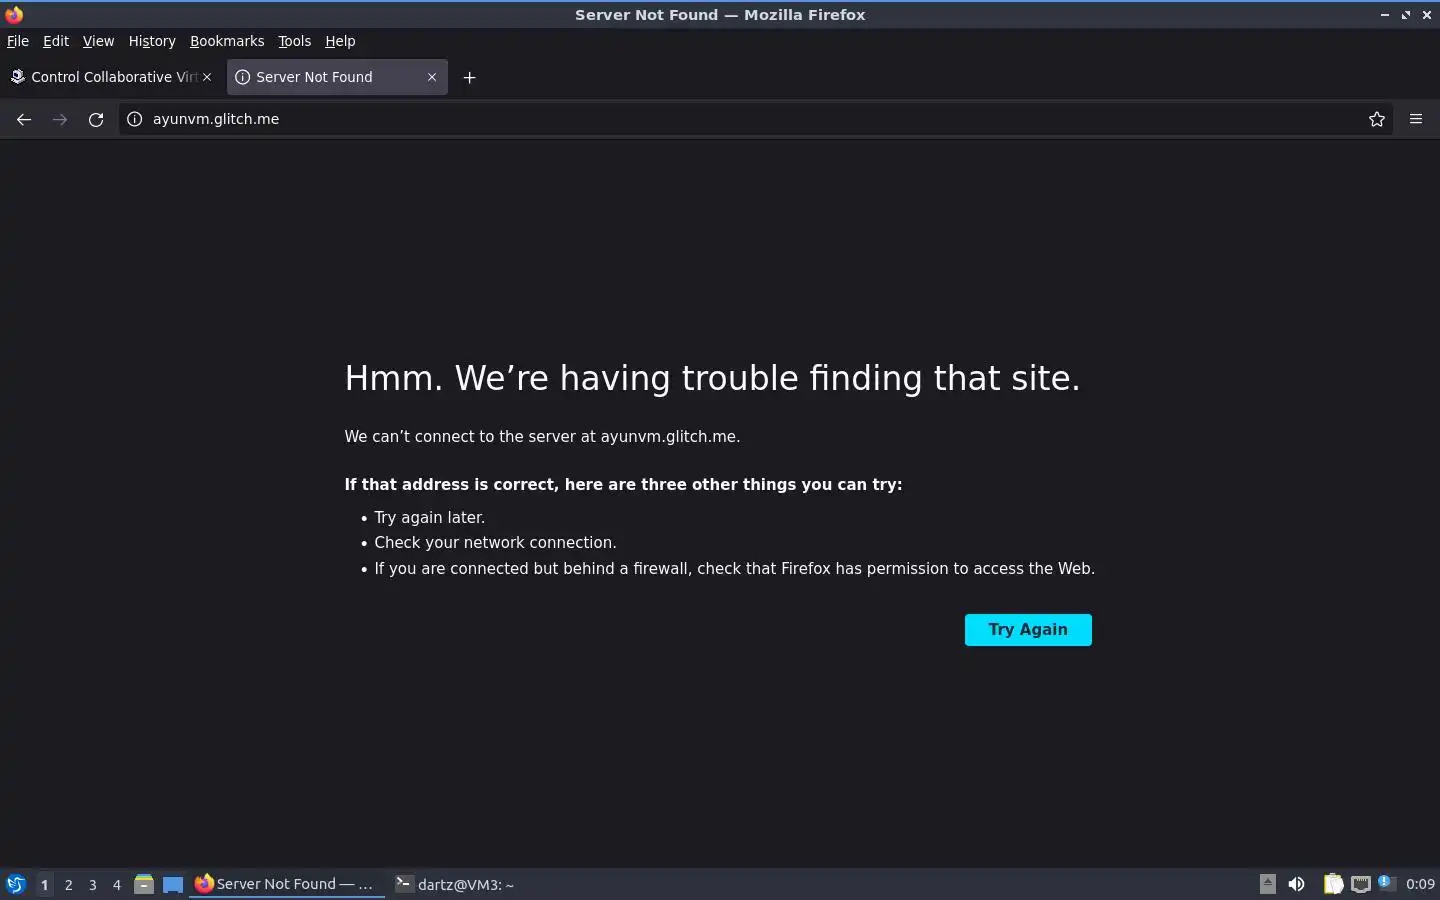Click the info icon on Server Not Found tab
This screenshot has width=1440, height=900.
pos(242,77)
